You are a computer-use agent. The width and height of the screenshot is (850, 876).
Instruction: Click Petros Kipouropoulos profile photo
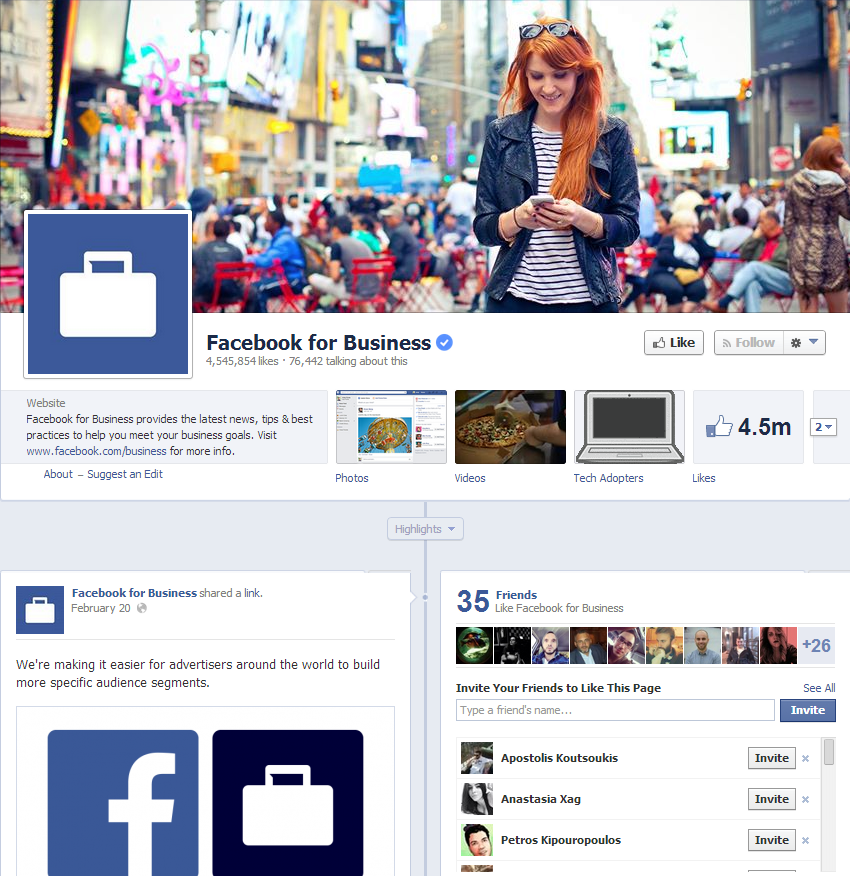477,840
